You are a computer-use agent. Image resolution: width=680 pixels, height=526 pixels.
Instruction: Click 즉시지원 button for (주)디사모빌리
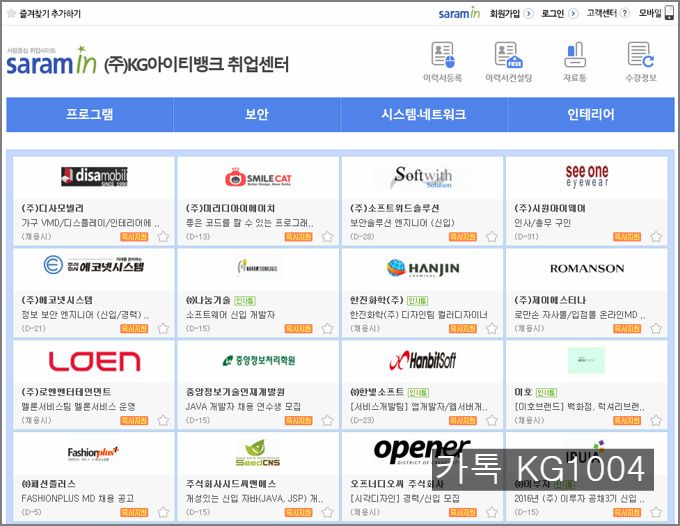tap(134, 237)
